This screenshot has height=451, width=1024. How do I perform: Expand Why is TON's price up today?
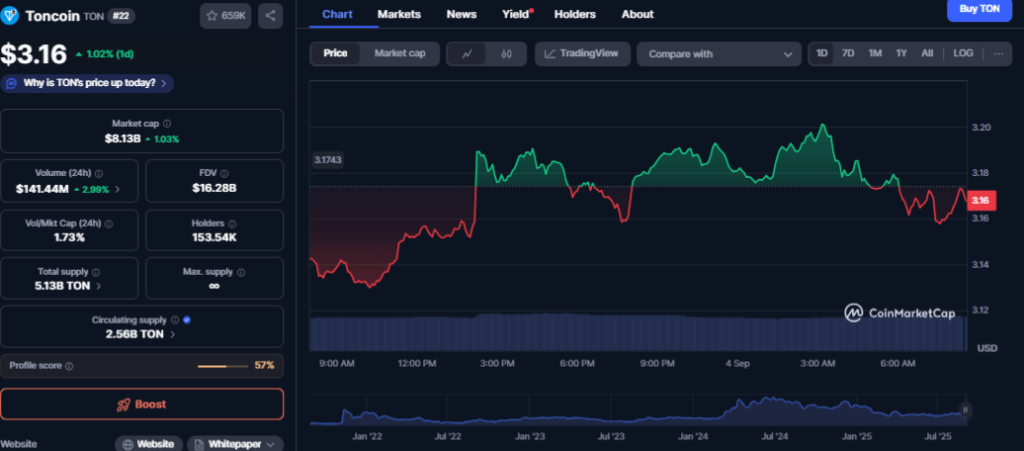pos(87,83)
